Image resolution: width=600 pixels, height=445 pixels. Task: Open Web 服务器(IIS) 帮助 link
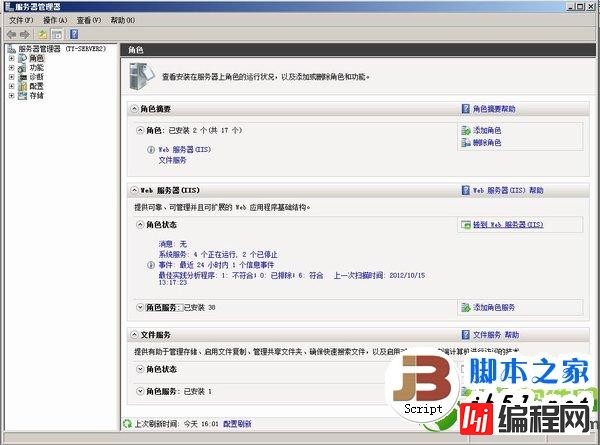click(x=508, y=190)
